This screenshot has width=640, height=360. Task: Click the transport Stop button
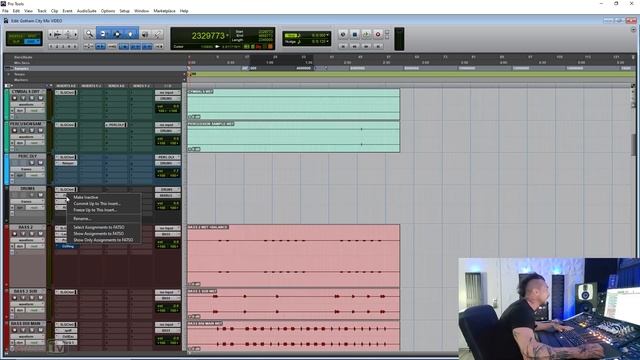(355, 35)
